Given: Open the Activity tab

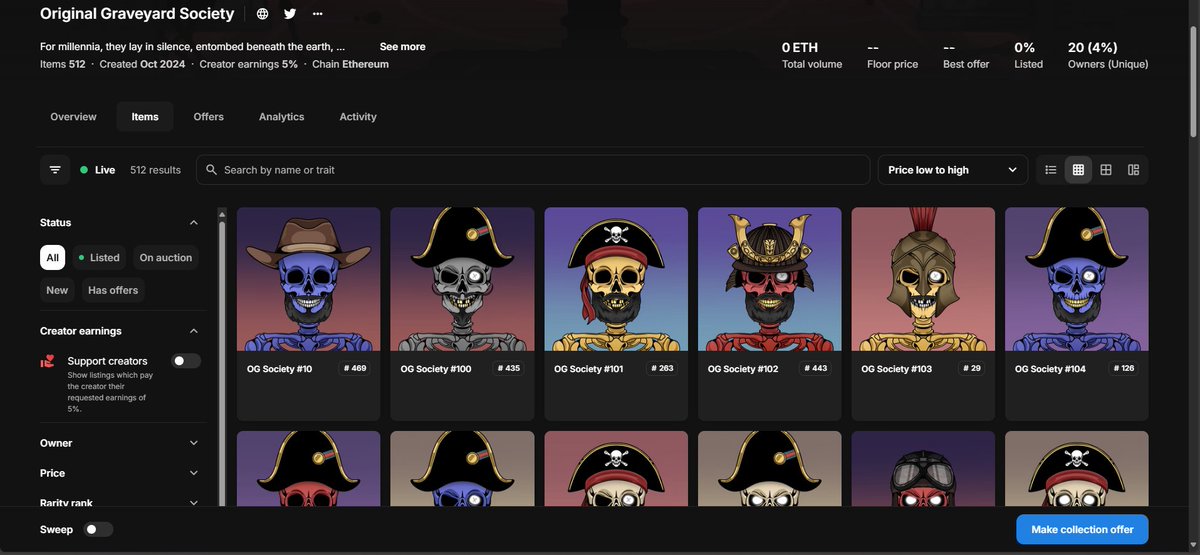Looking at the screenshot, I should point(358,117).
